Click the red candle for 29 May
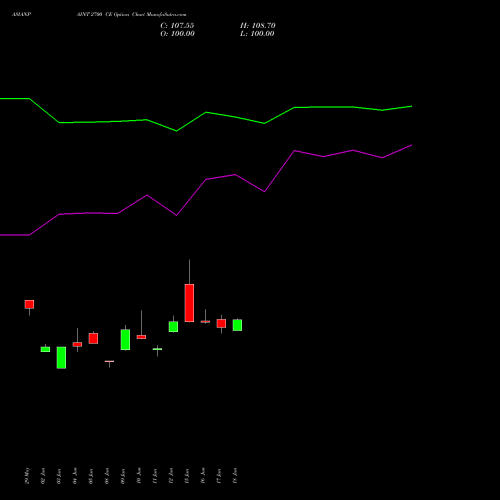This screenshot has width=500, height=500. pyautogui.click(x=29, y=304)
